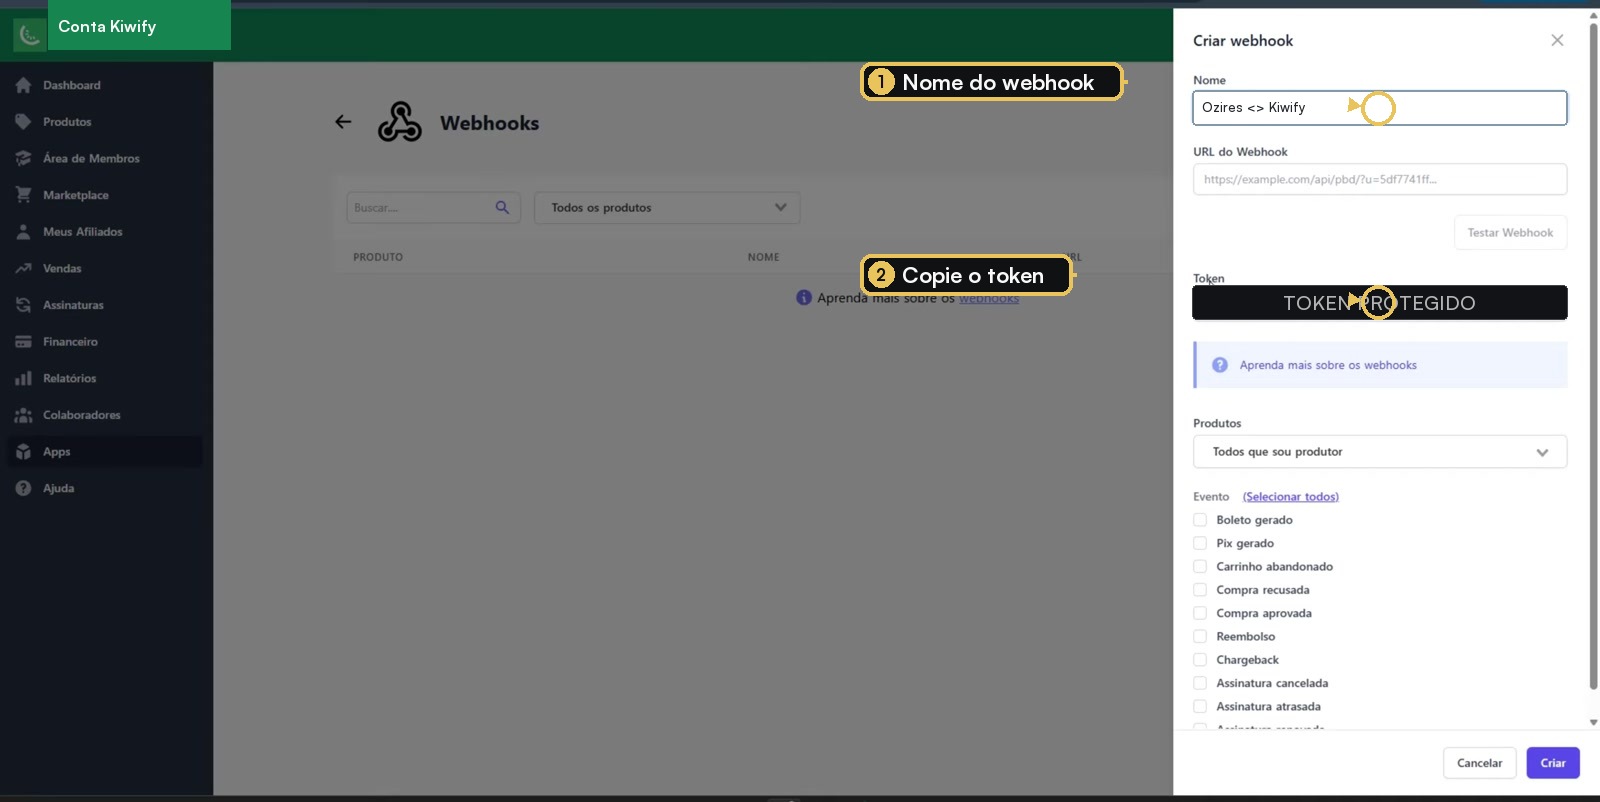Click the Kiwify logo icon
Screen dimensions: 1600x802
(x=30, y=36)
